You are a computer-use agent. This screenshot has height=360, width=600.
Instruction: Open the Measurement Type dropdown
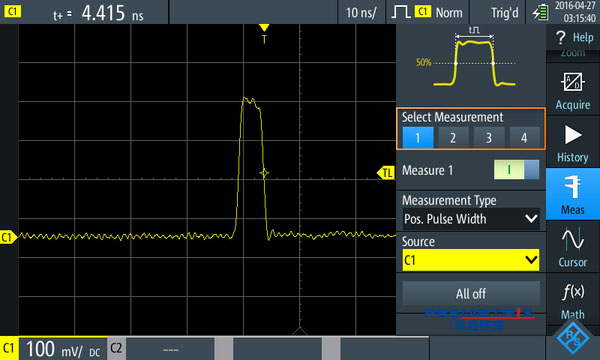471,219
